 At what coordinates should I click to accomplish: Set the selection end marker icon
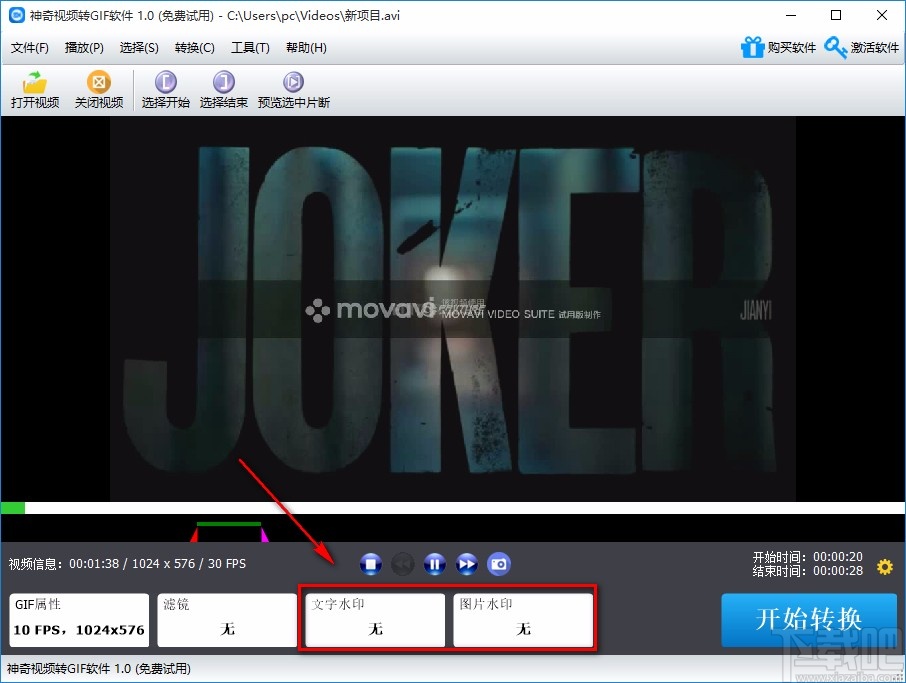coord(224,82)
